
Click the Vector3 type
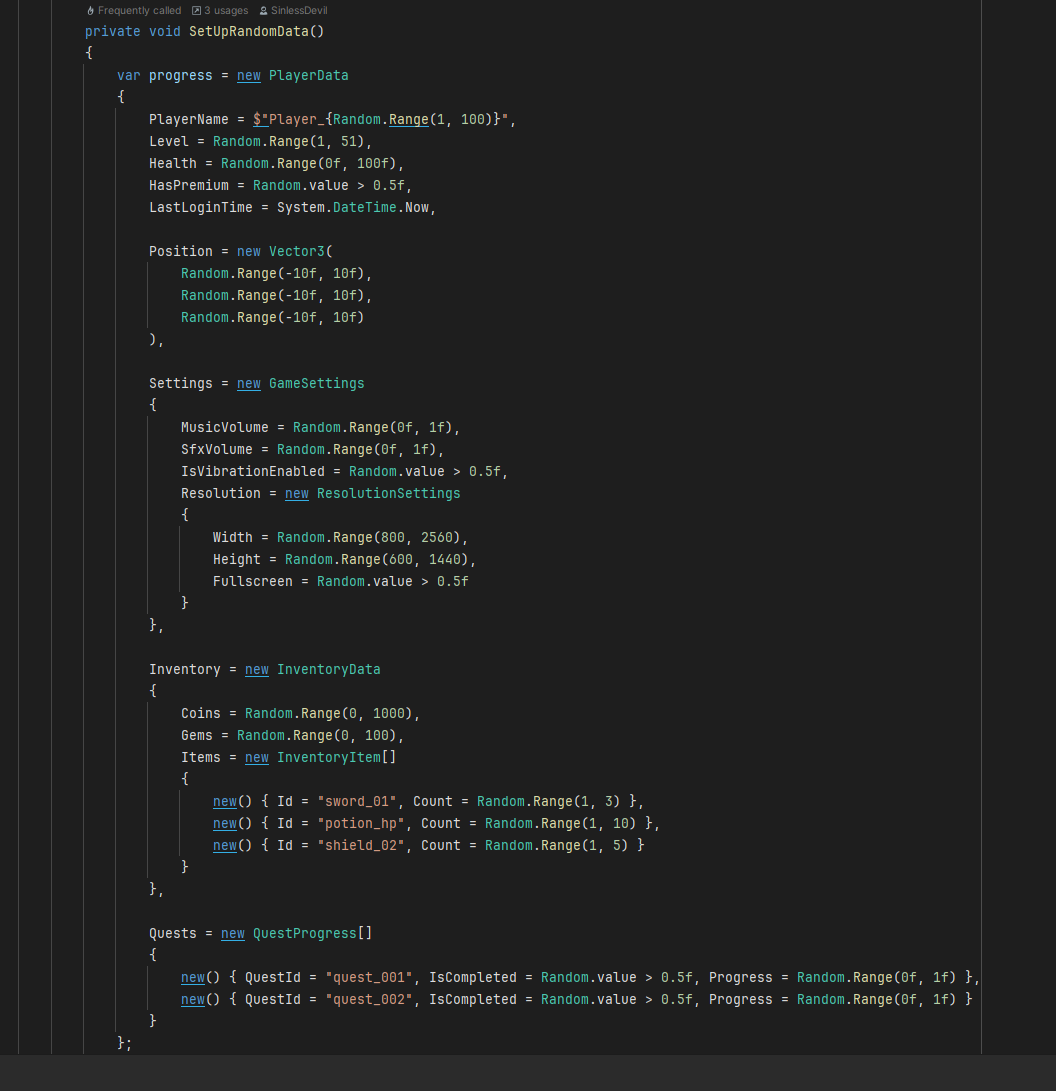(297, 252)
